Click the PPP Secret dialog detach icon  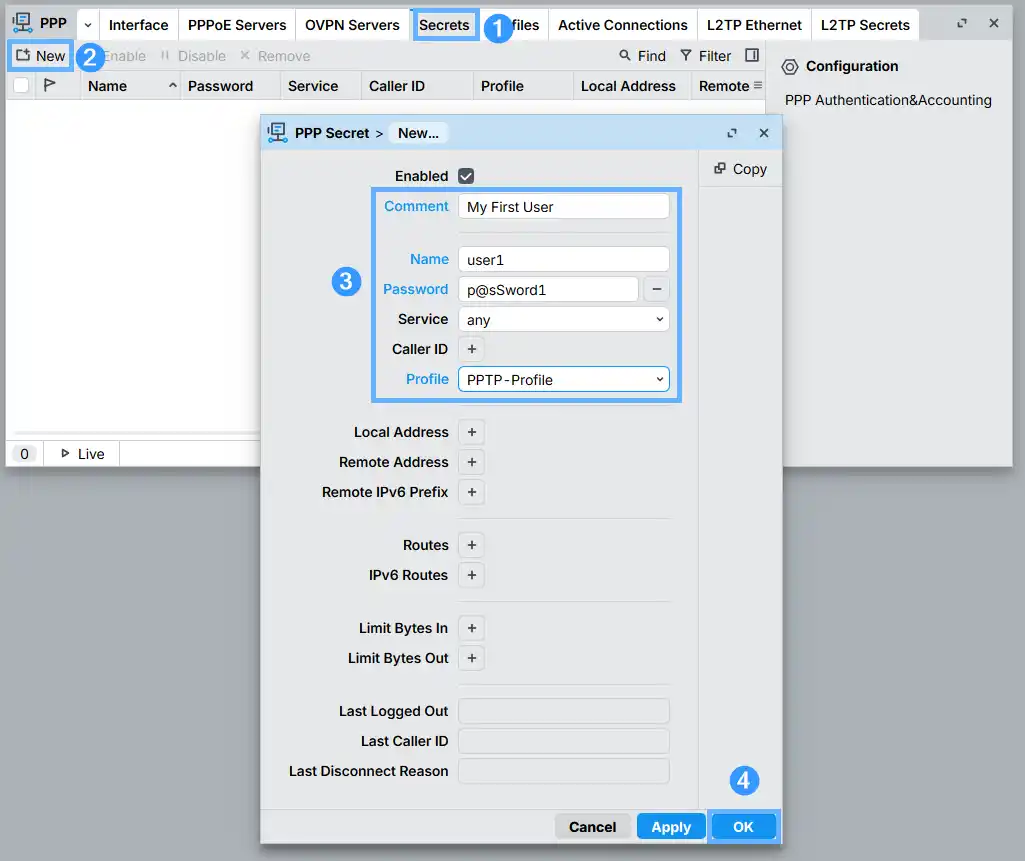(x=731, y=133)
